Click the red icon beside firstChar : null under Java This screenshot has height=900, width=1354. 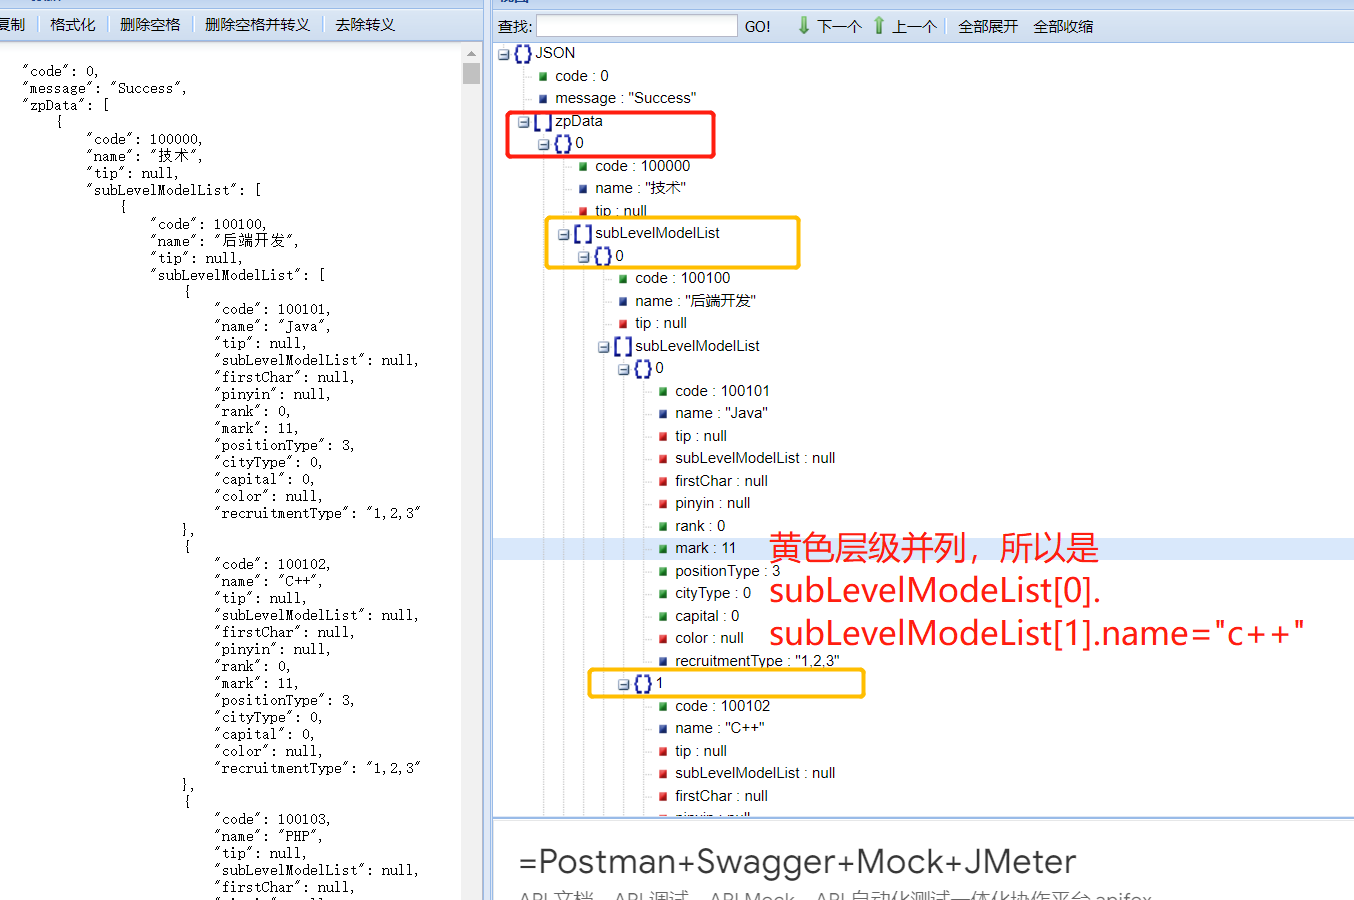pos(663,482)
